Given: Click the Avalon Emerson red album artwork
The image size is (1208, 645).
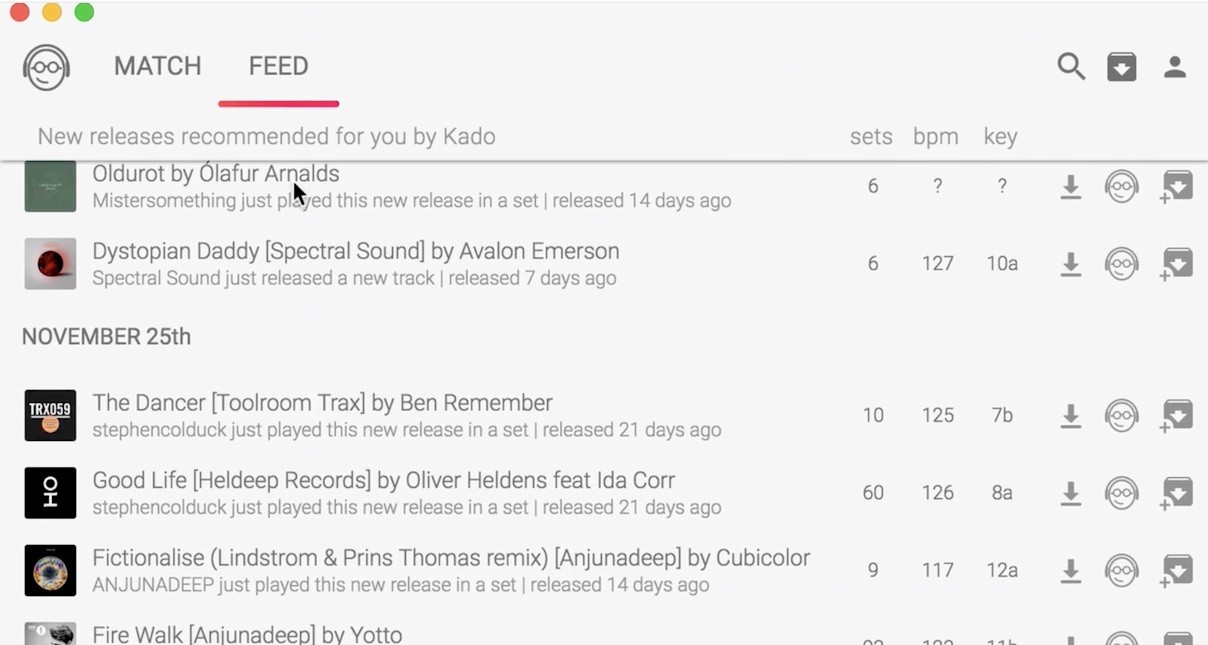Looking at the screenshot, I should (50, 264).
